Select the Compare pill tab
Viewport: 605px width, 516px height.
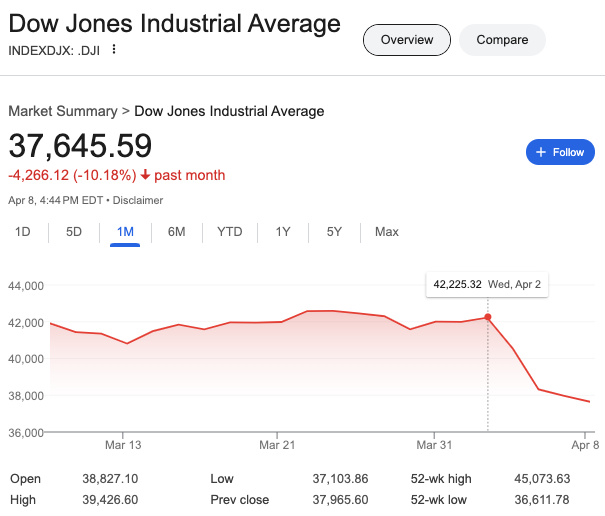(502, 40)
